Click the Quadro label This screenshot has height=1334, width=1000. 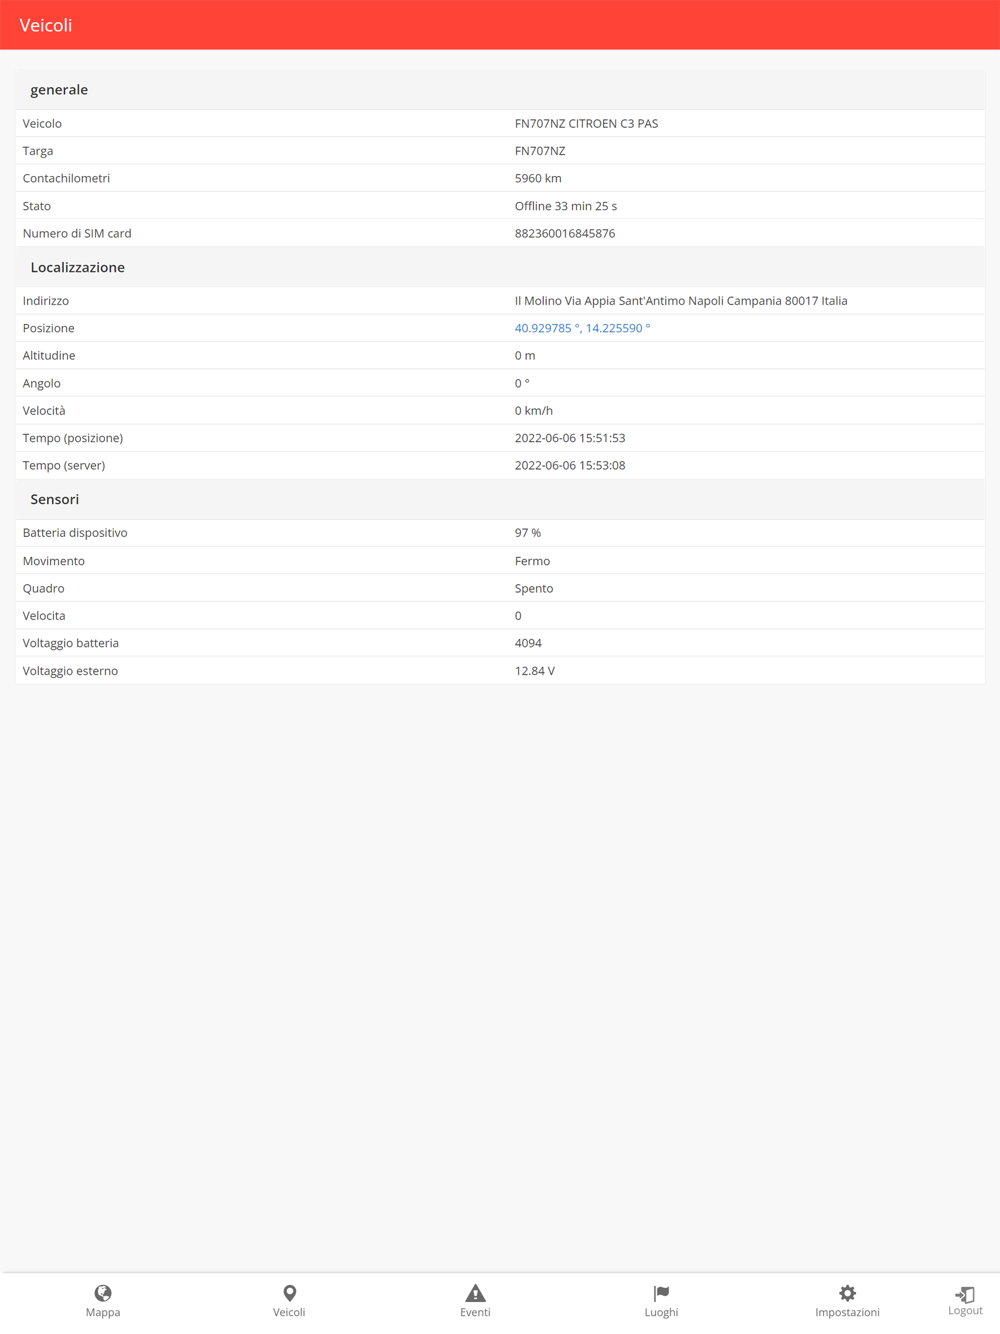[44, 588]
